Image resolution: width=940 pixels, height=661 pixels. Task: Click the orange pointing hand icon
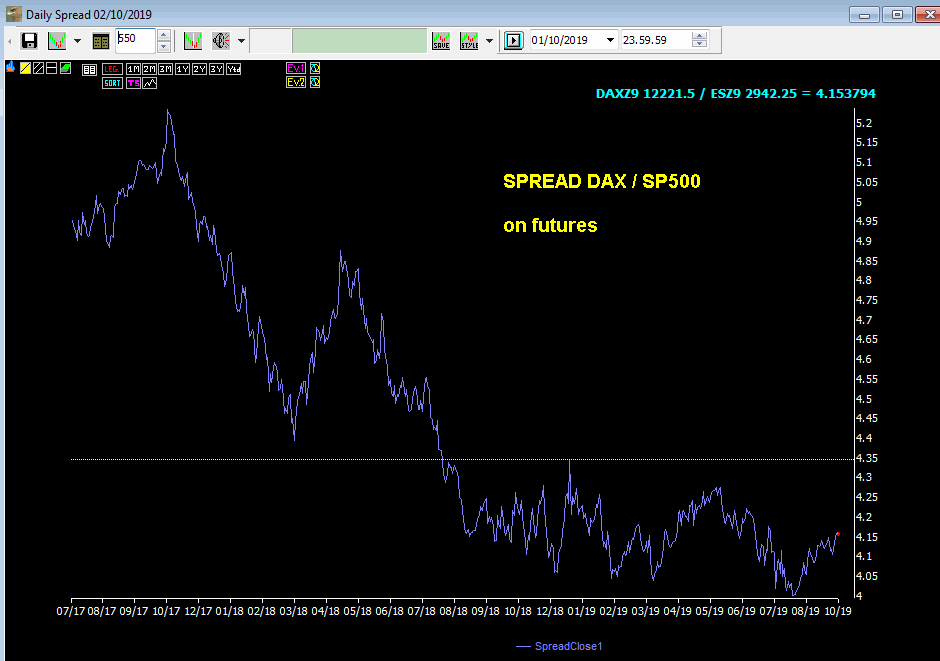[x=11, y=68]
